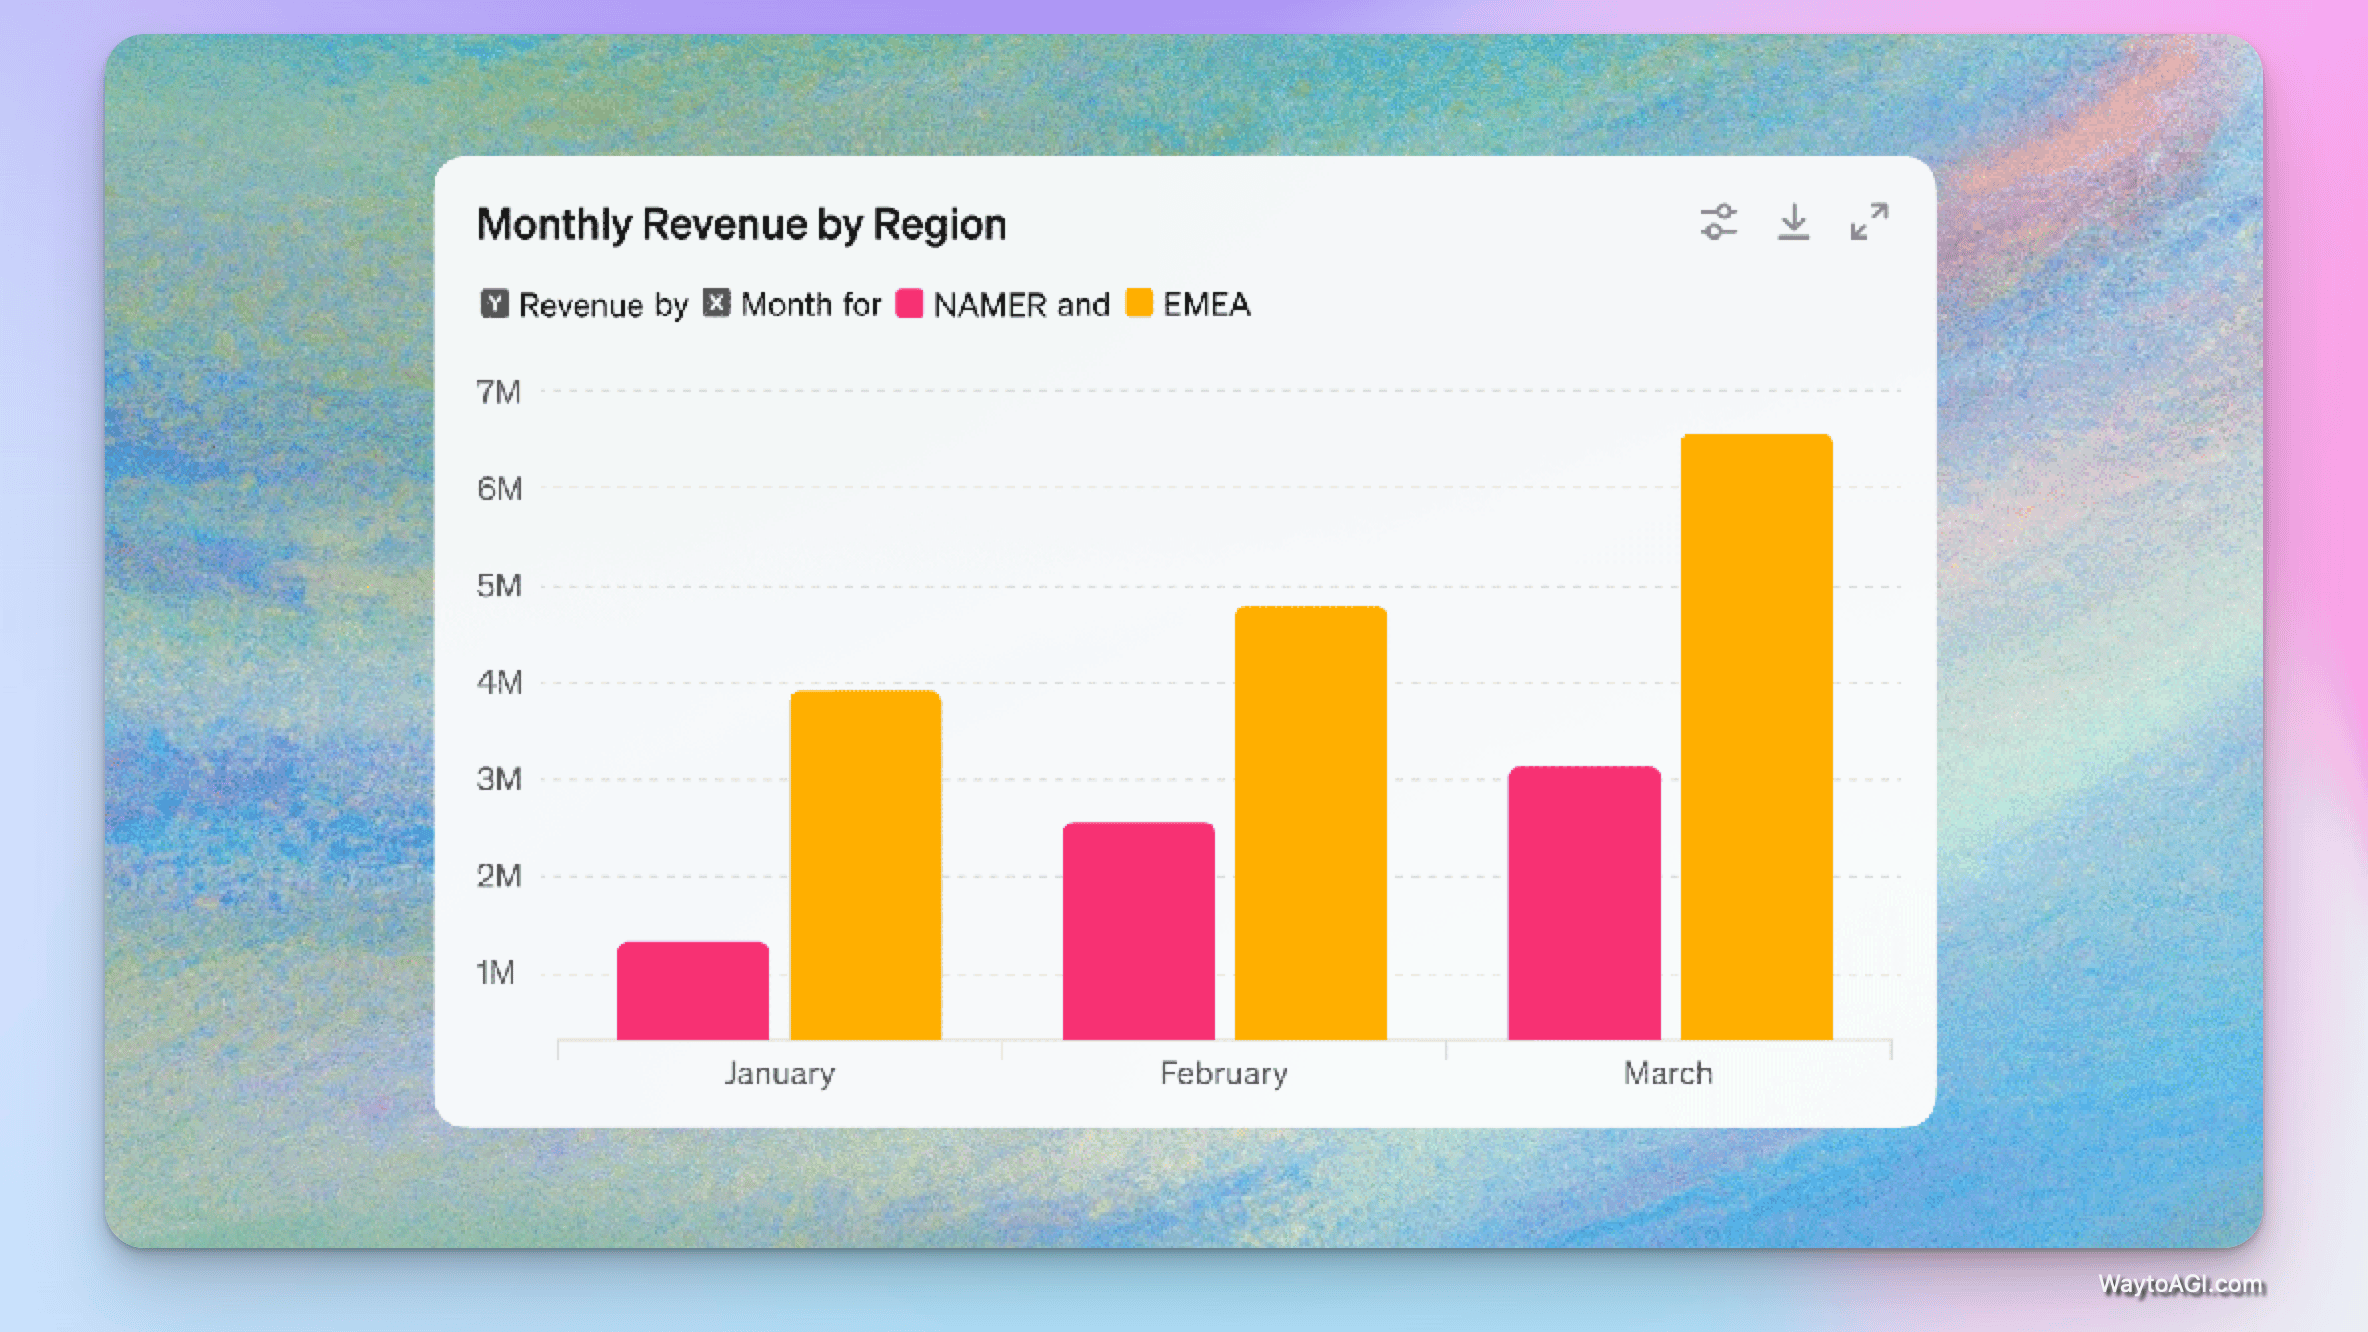Click the 'Month for' legend text
Viewport: 2368px width, 1332px height.
click(x=811, y=304)
